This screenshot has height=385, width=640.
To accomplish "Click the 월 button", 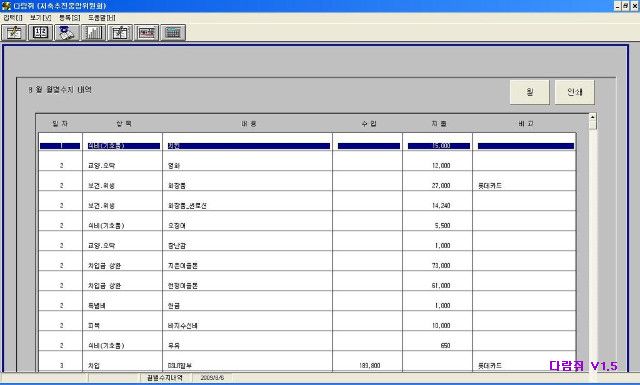I will (529, 92).
